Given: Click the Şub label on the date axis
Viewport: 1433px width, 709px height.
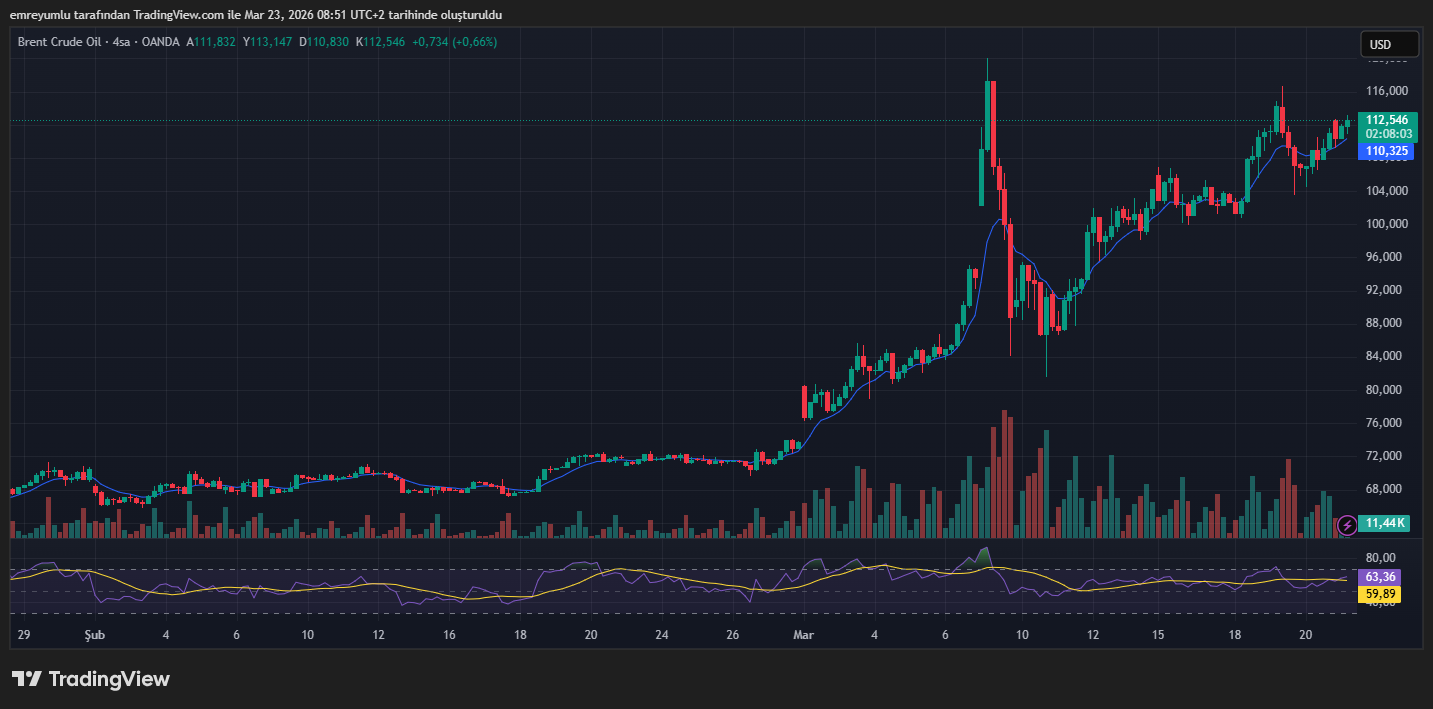Looking at the screenshot, I should tap(94, 635).
